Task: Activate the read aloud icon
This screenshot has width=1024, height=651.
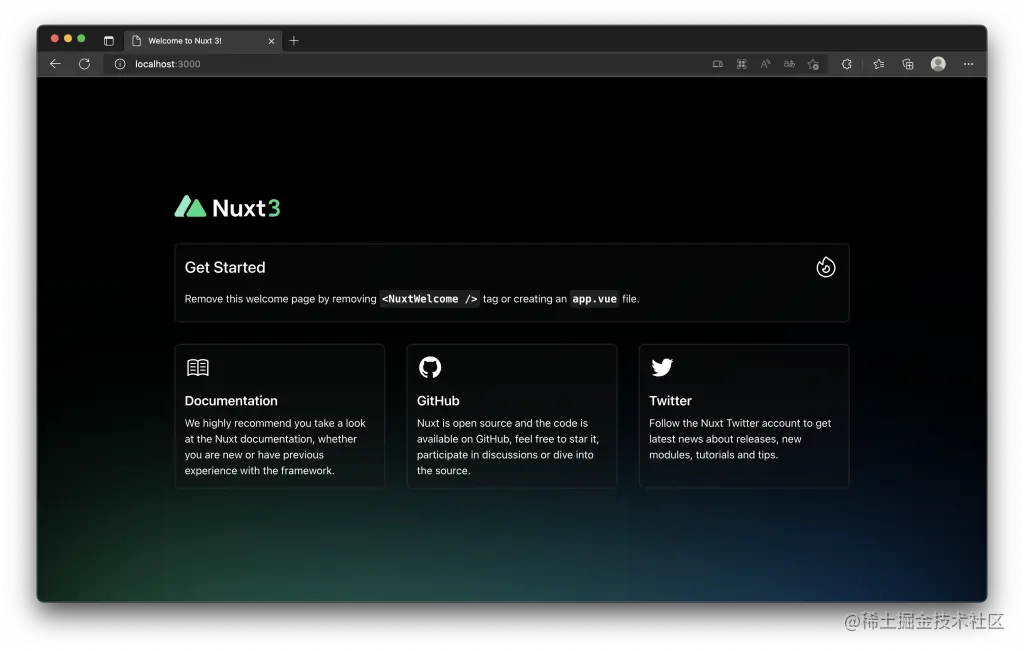Action: click(x=765, y=63)
